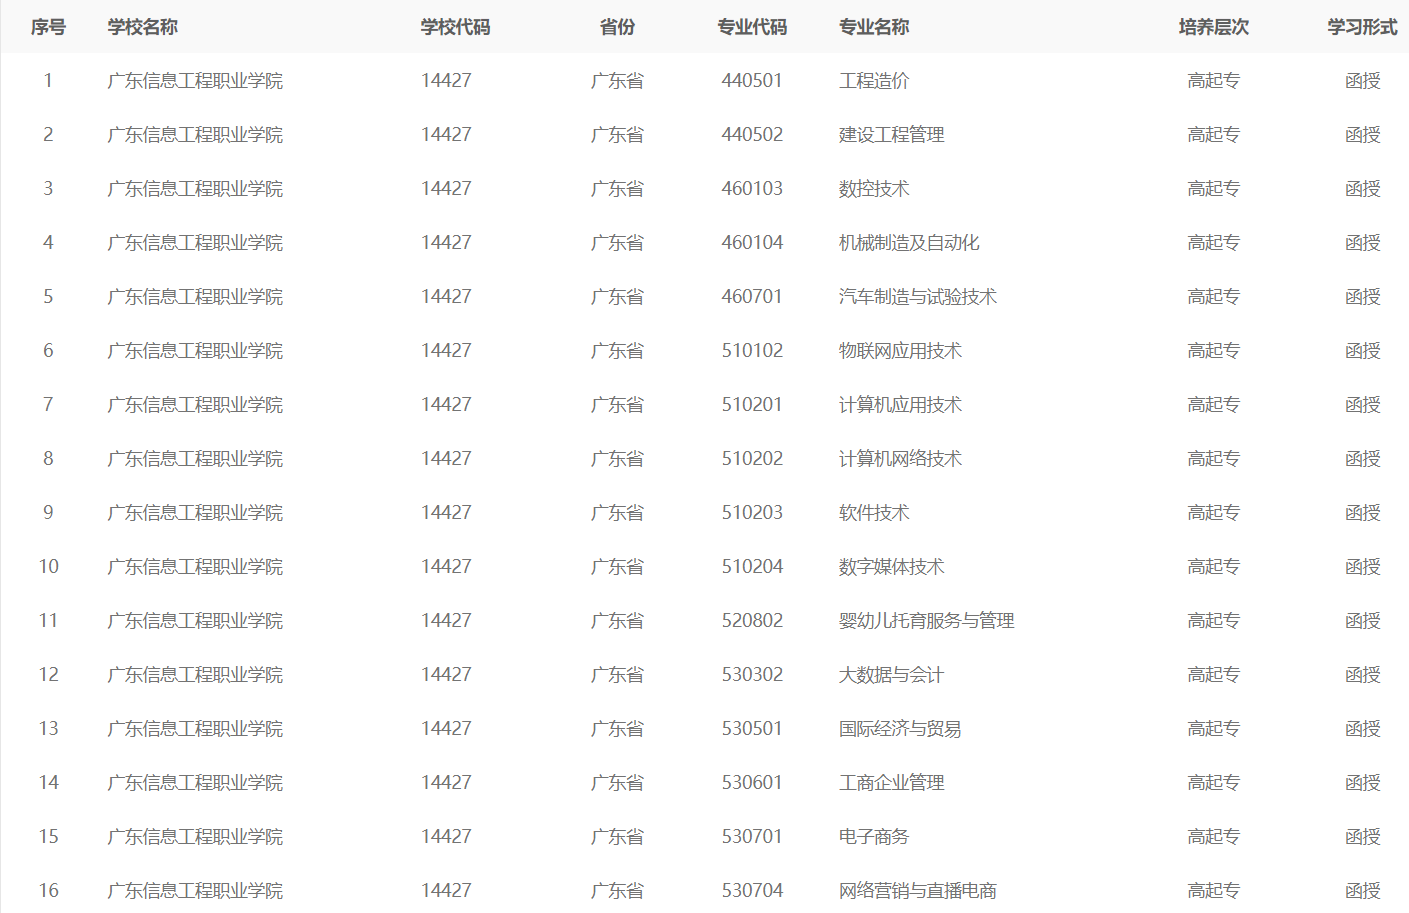Click major code 530601
Screen dimensions: 1409x913
[752, 783]
